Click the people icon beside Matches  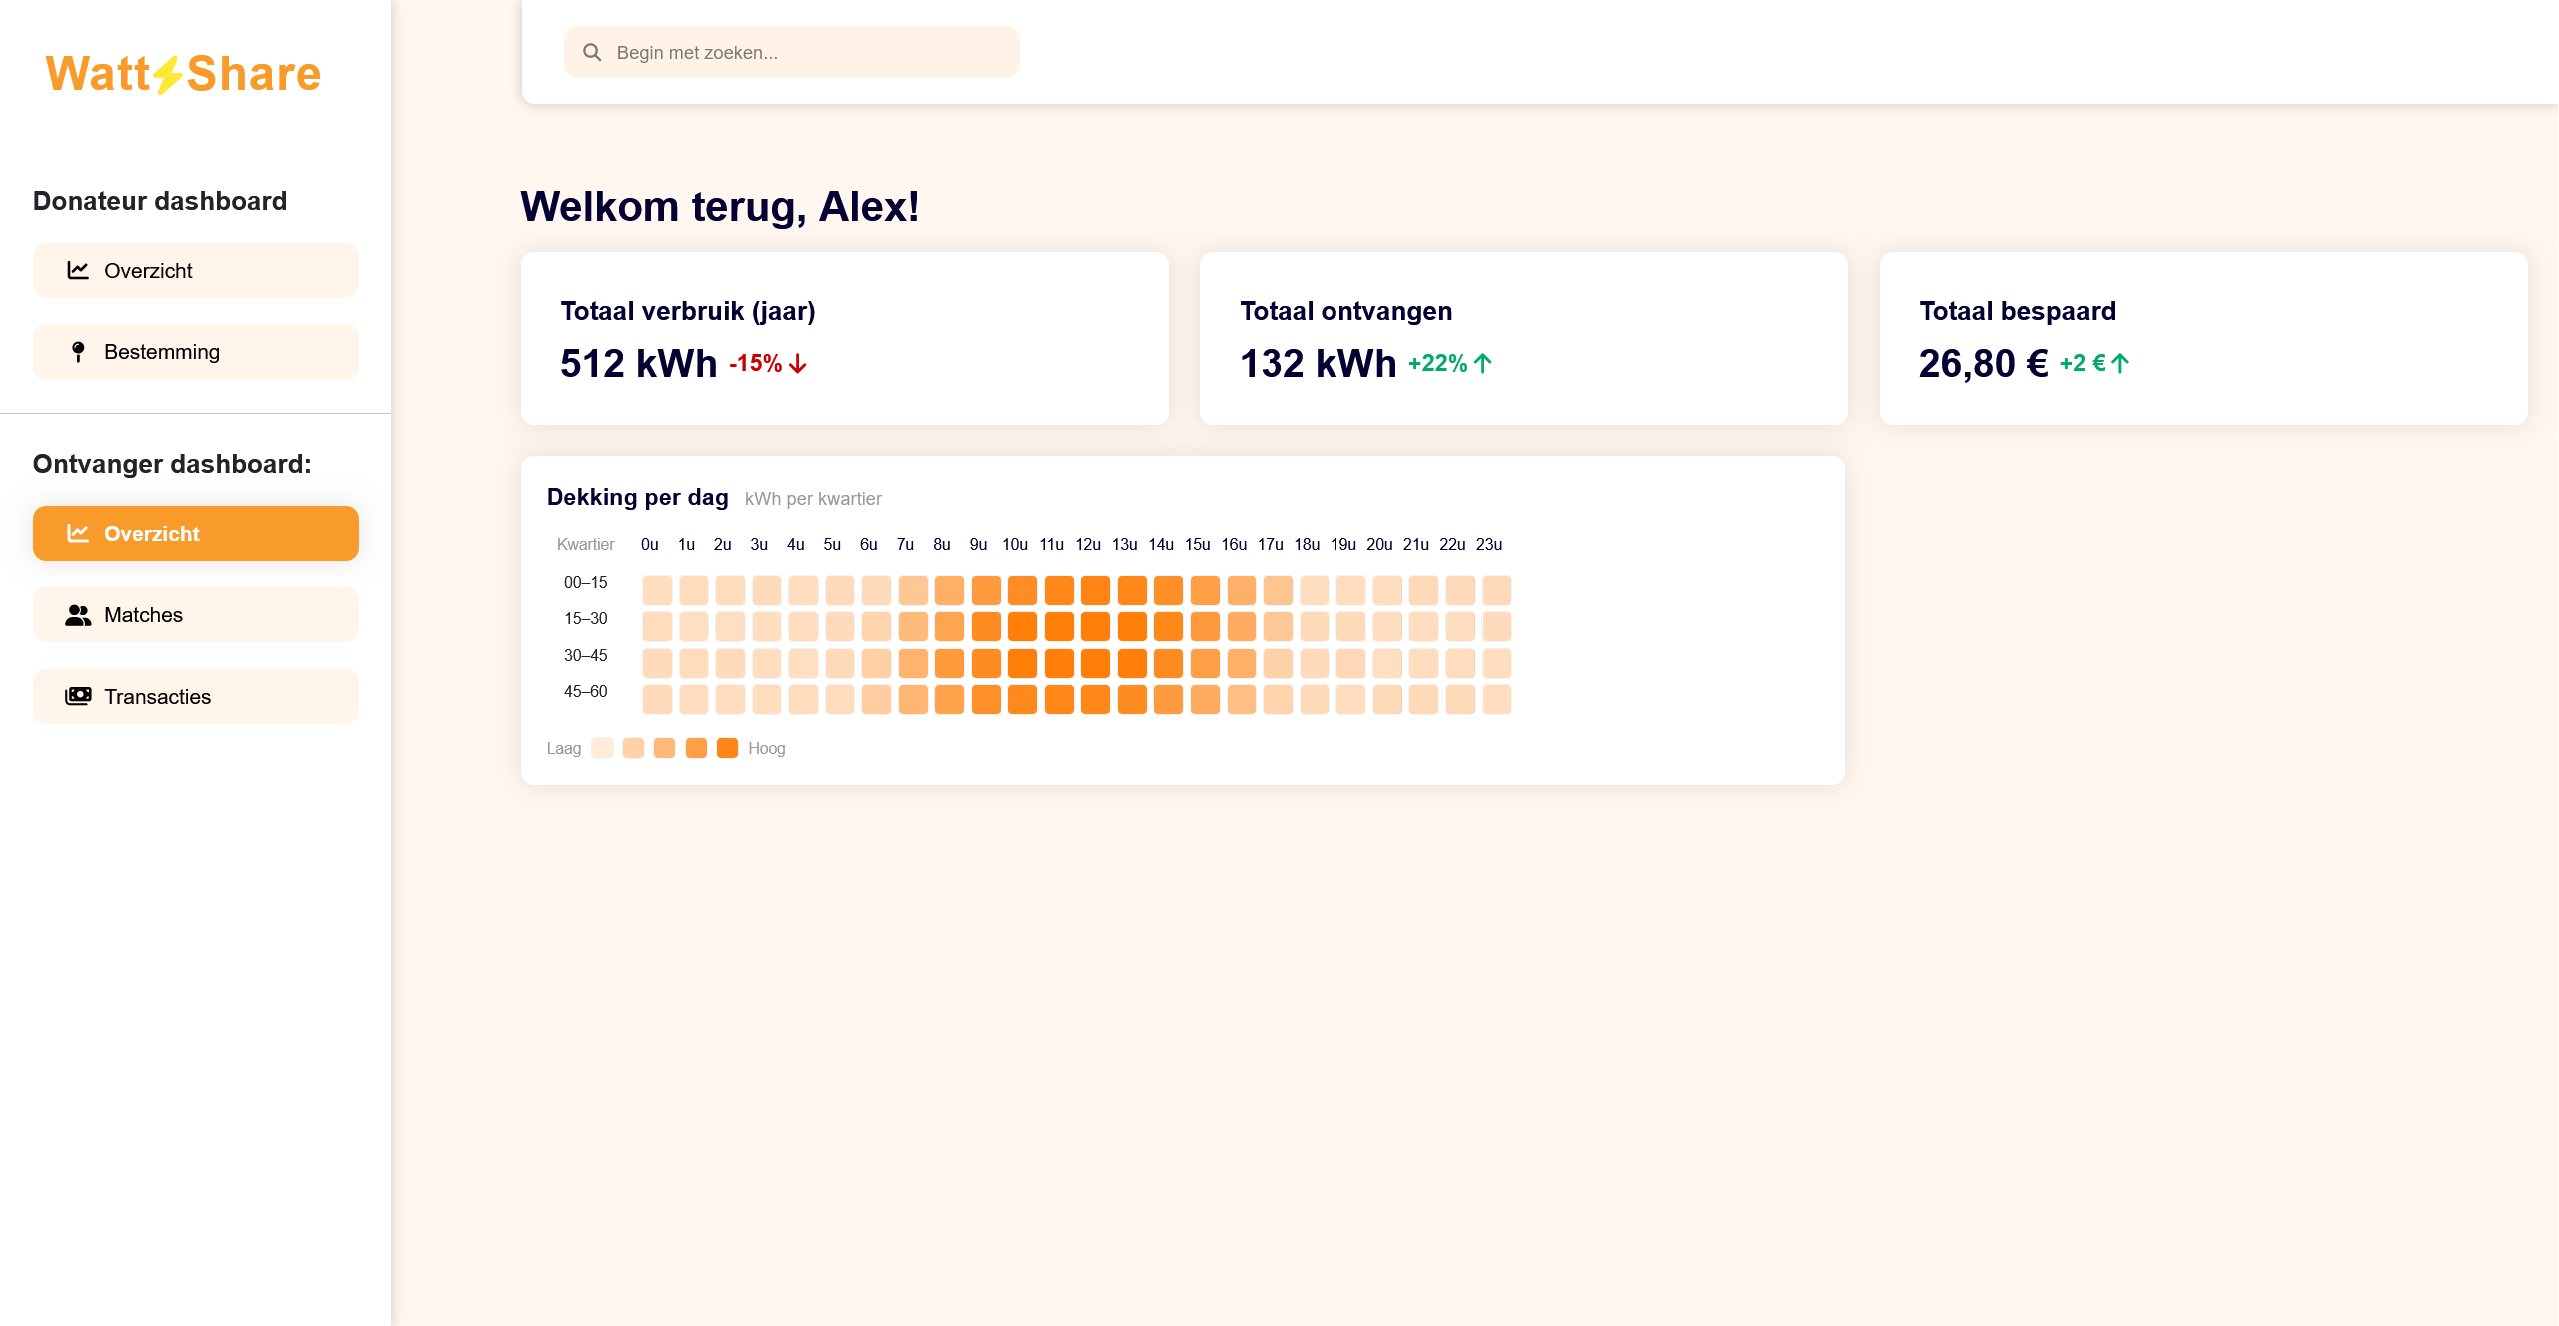tap(78, 615)
